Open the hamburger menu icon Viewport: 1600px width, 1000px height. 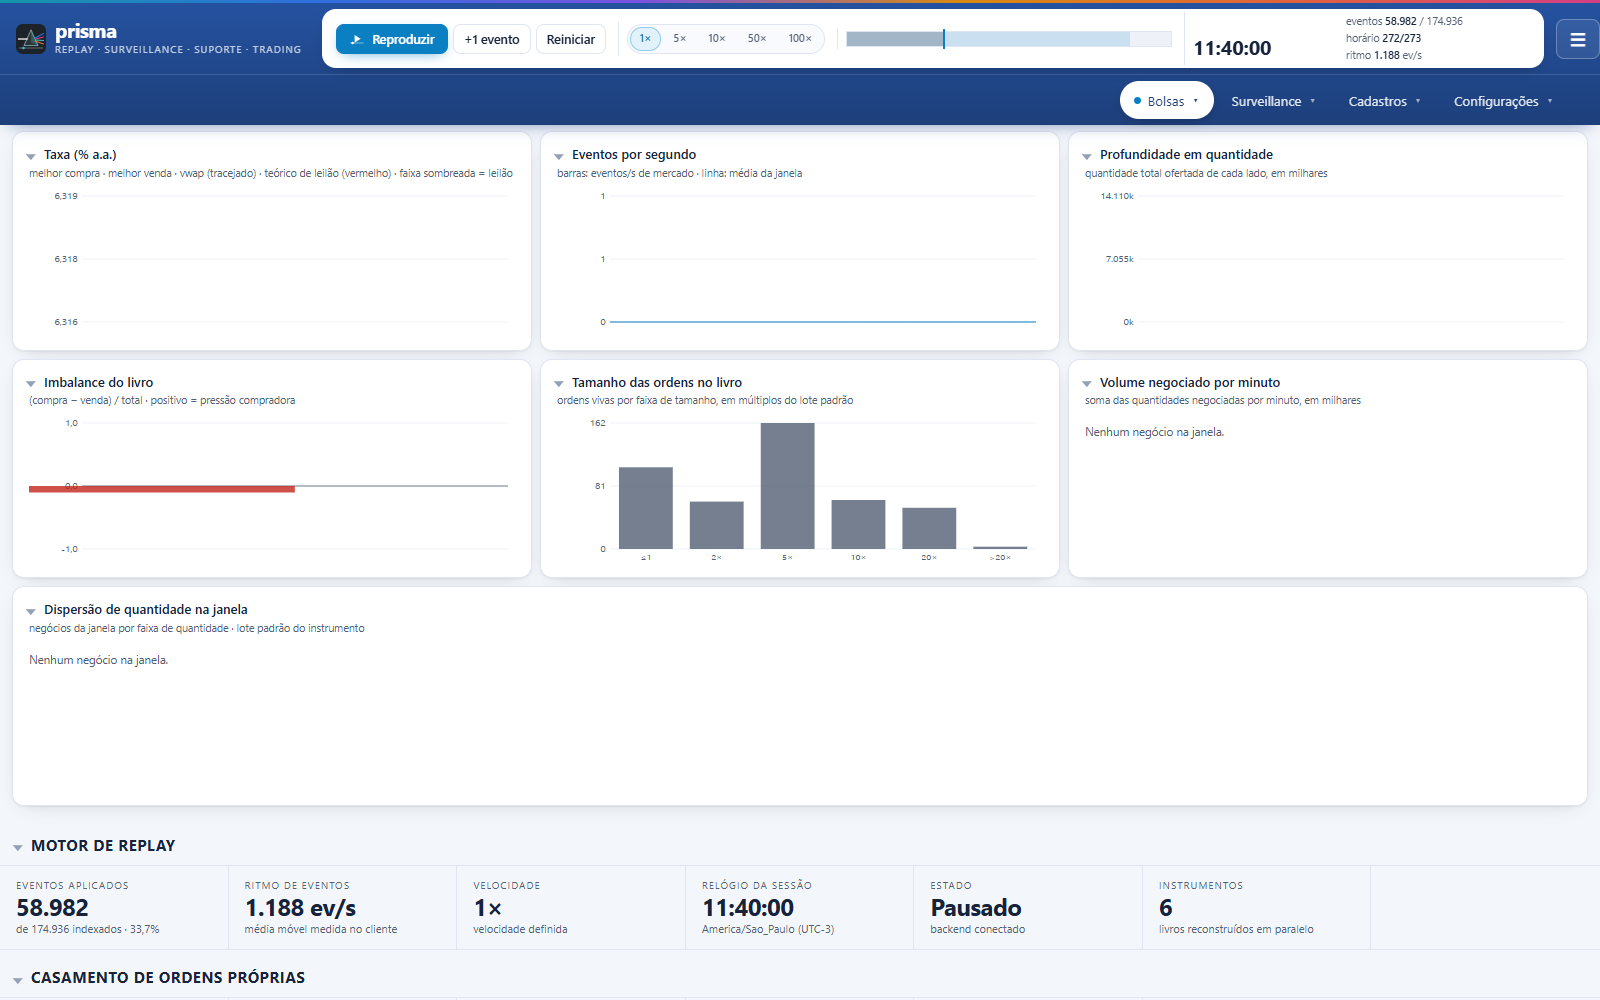point(1578,40)
